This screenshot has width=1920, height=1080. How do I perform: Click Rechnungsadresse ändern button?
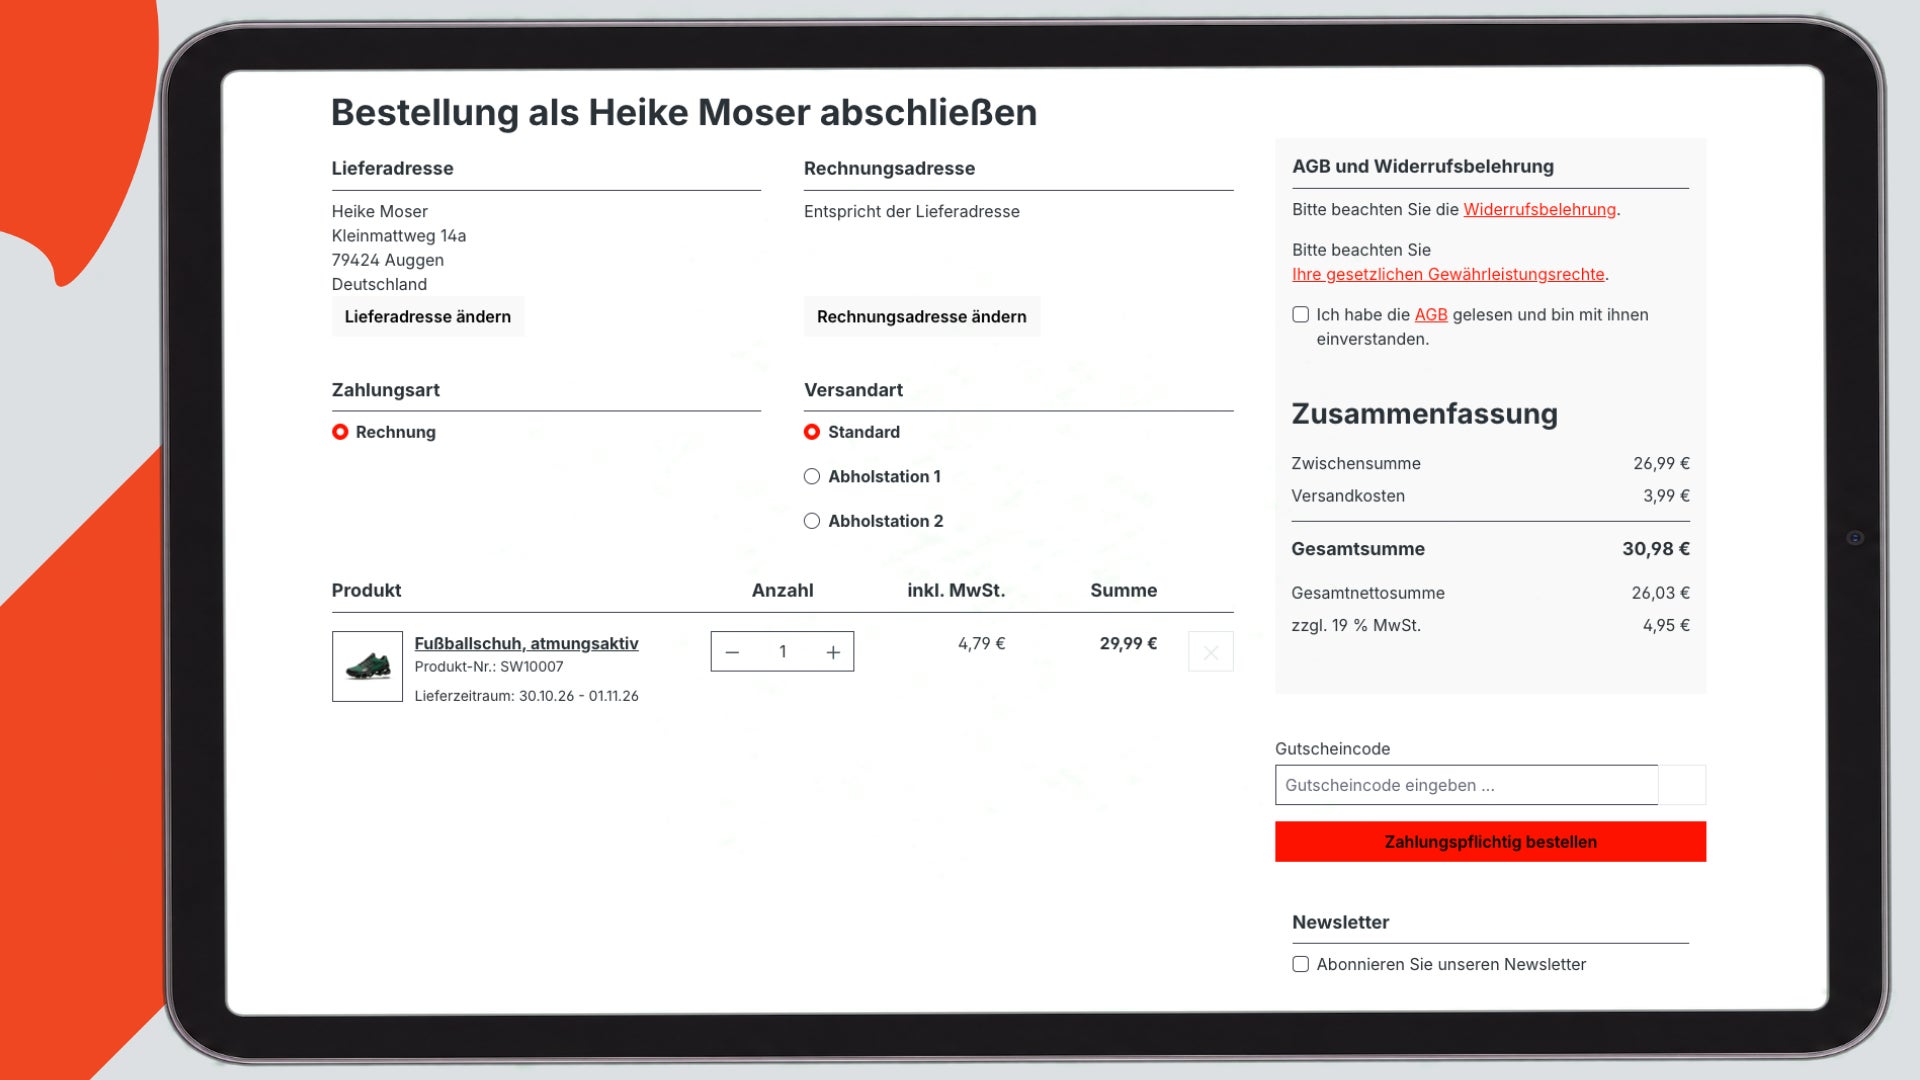point(921,316)
